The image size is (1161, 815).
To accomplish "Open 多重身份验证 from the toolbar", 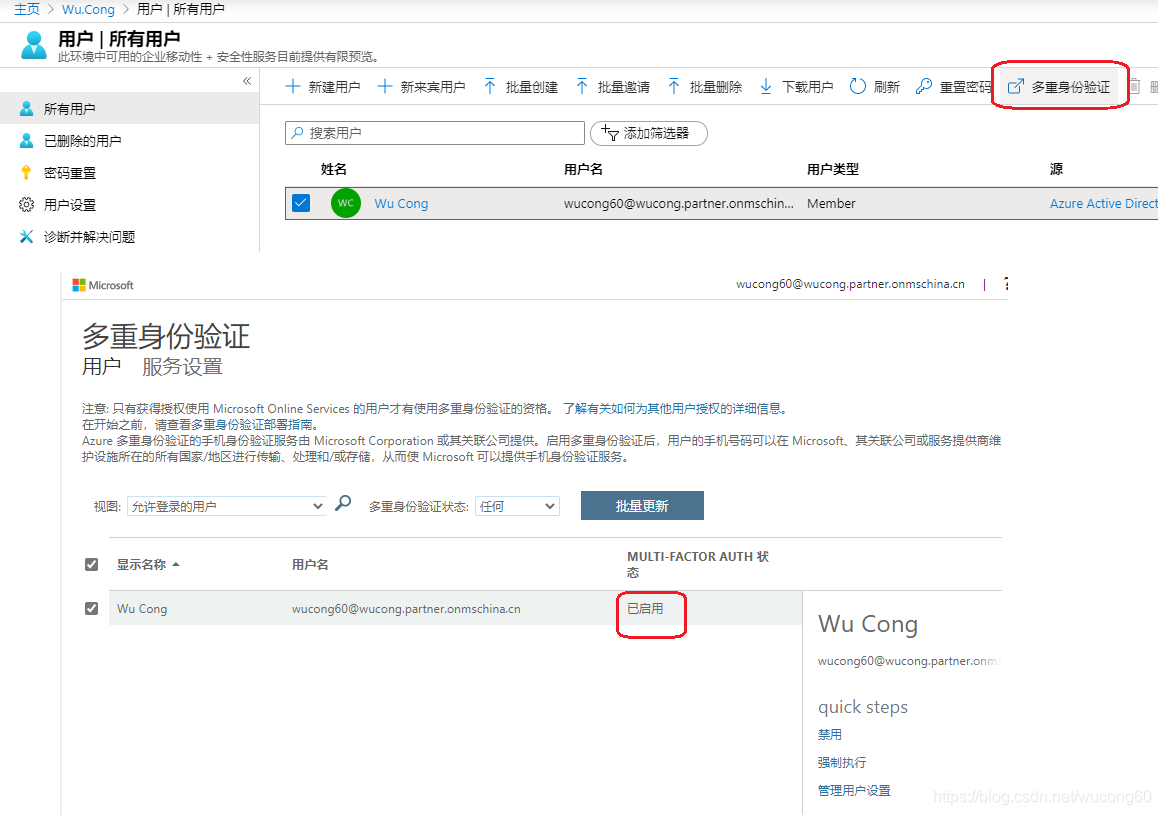I will pyautogui.click(x=1060, y=87).
